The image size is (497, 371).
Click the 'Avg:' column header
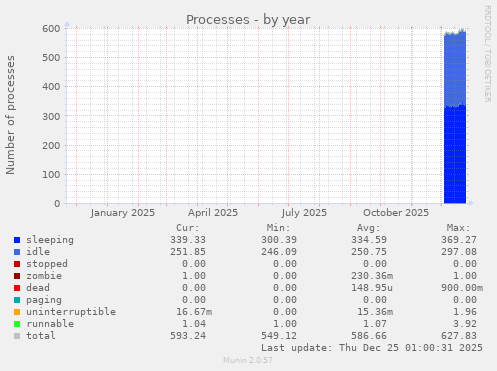click(x=369, y=228)
